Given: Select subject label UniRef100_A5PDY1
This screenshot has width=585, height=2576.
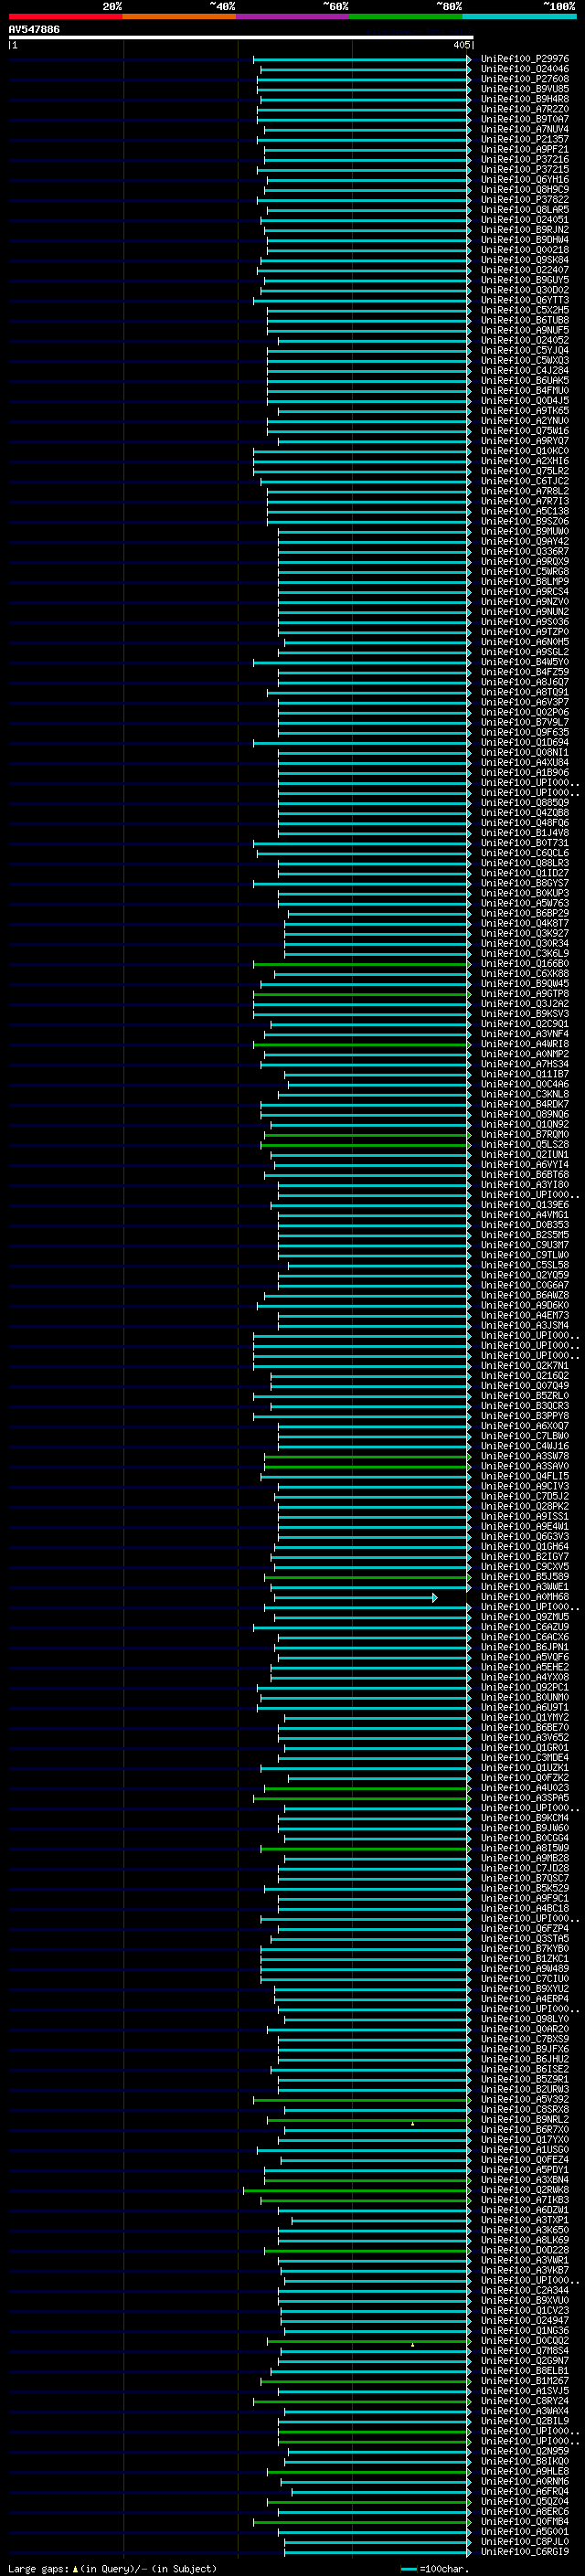Looking at the screenshot, I should (x=524, y=2169).
